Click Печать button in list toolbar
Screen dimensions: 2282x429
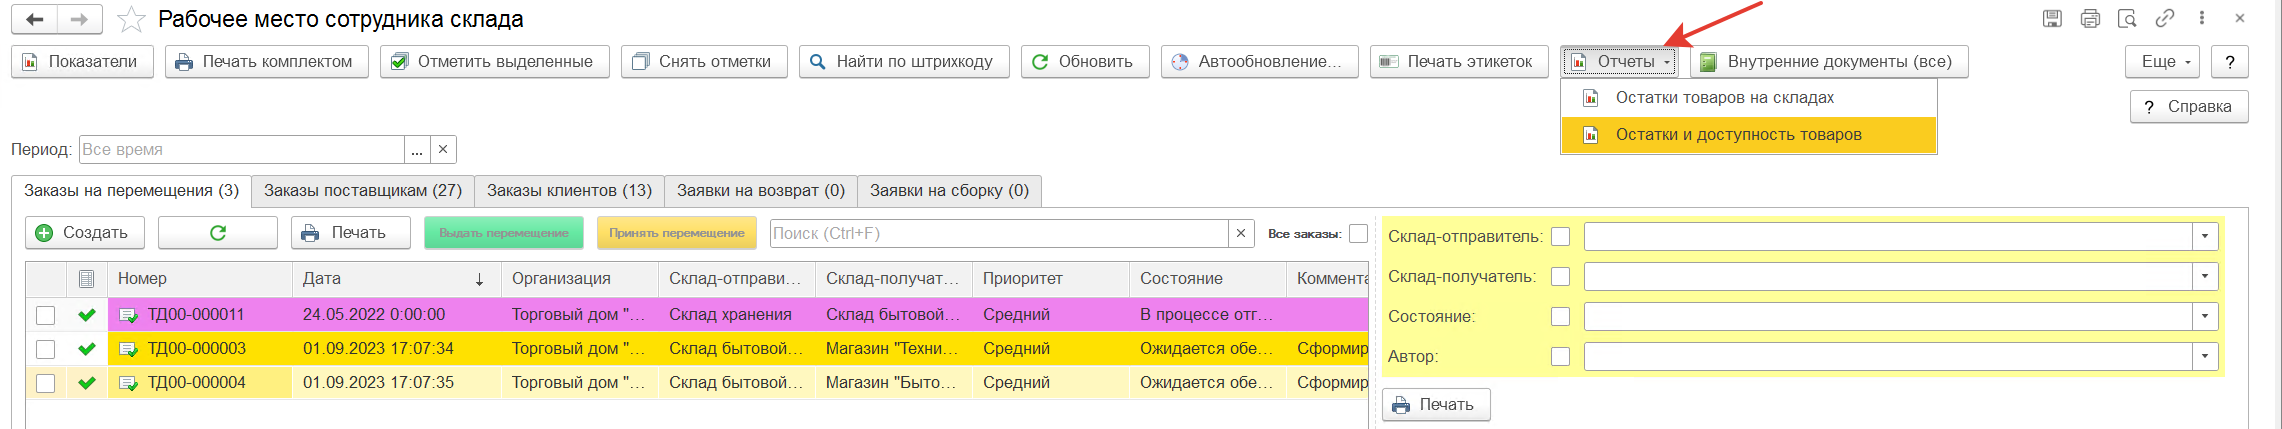[351, 233]
